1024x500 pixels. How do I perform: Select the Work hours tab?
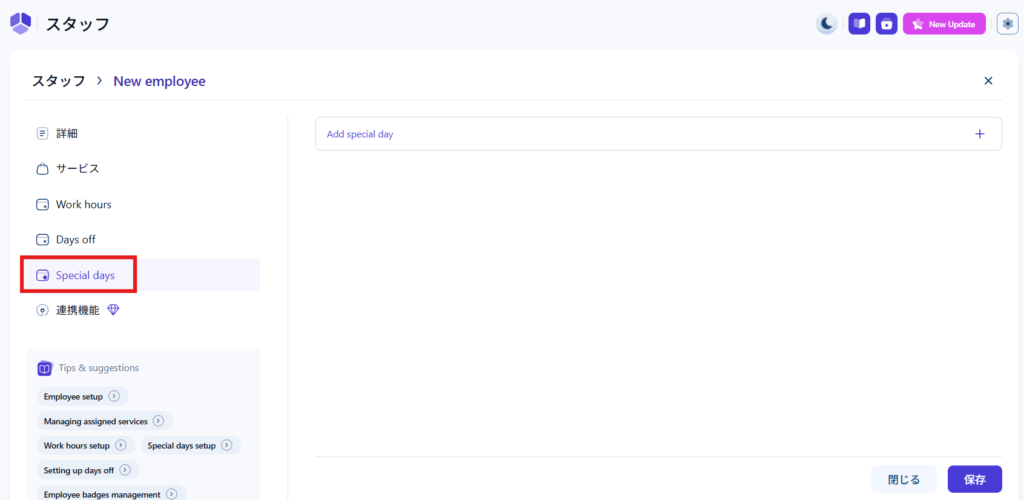(x=83, y=204)
